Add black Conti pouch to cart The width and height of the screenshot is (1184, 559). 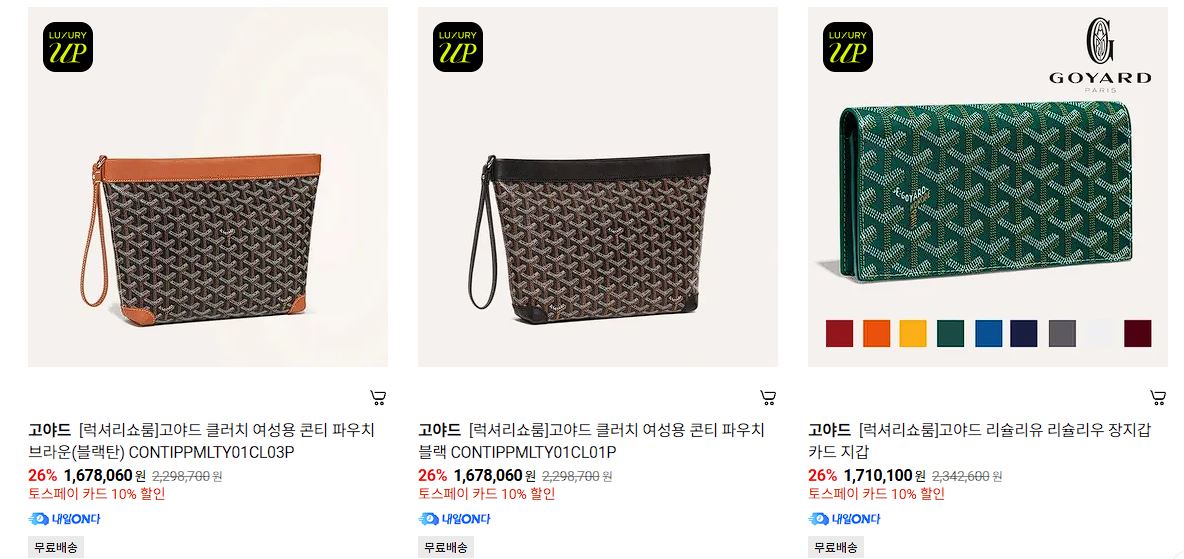click(768, 397)
